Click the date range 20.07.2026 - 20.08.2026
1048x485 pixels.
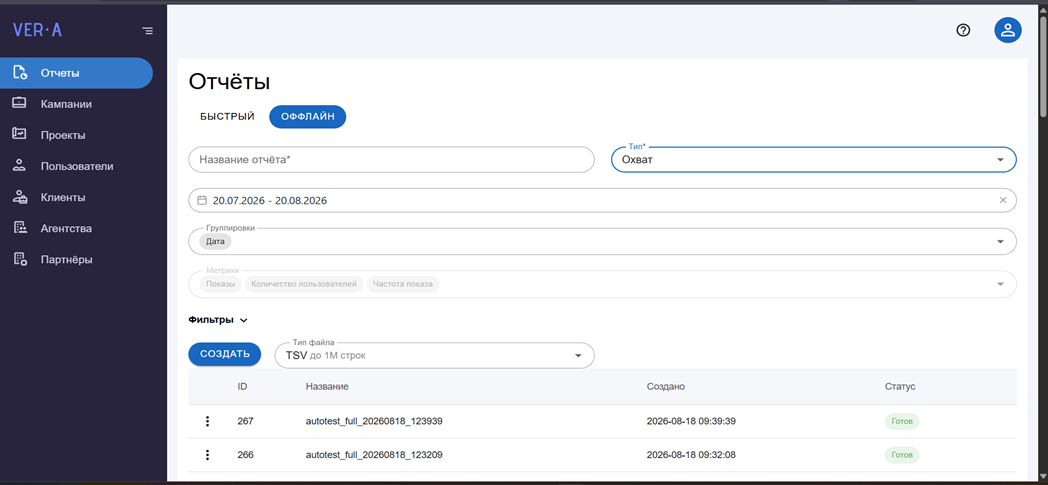pos(270,200)
